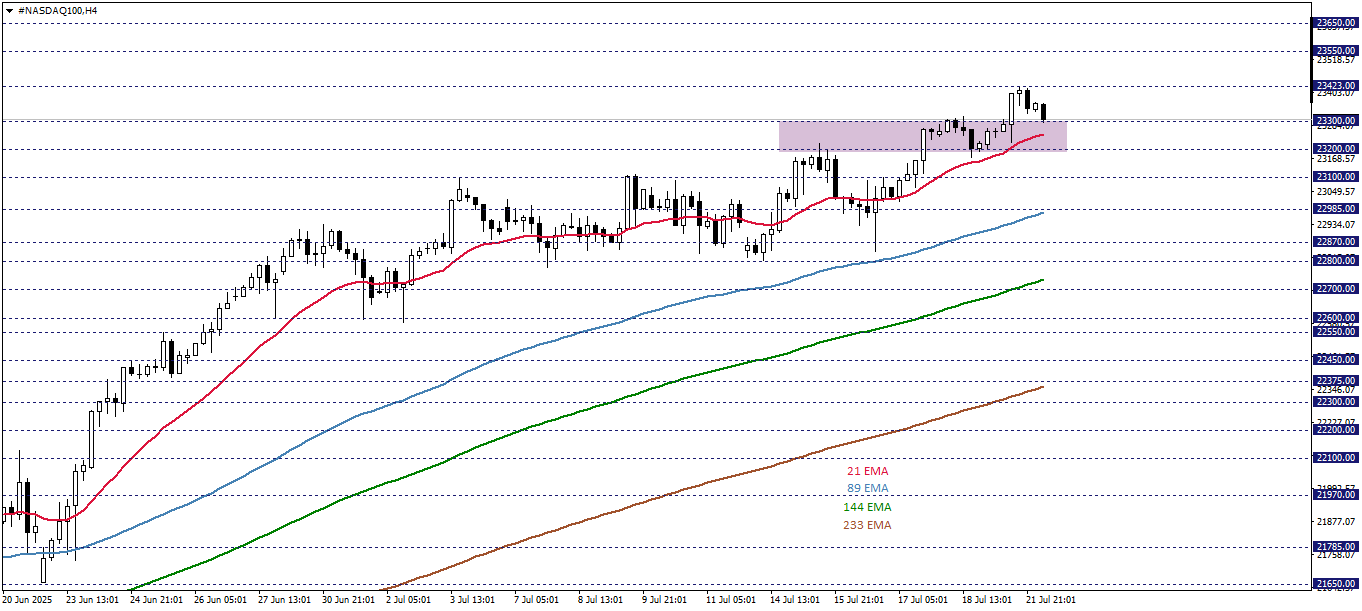Click the 11 Jul 05:01 time label

tap(732, 601)
